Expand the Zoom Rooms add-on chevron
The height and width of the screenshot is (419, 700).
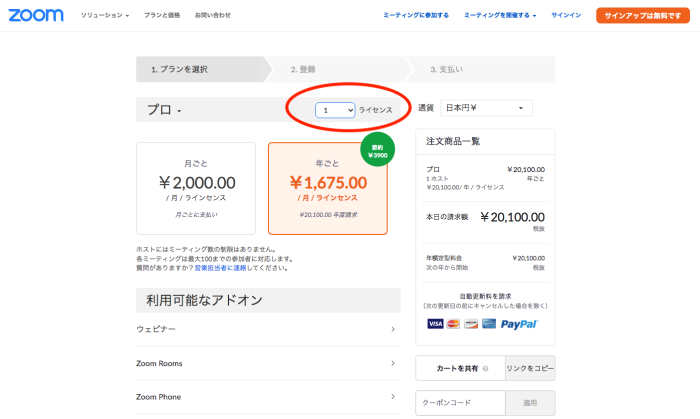pos(393,363)
